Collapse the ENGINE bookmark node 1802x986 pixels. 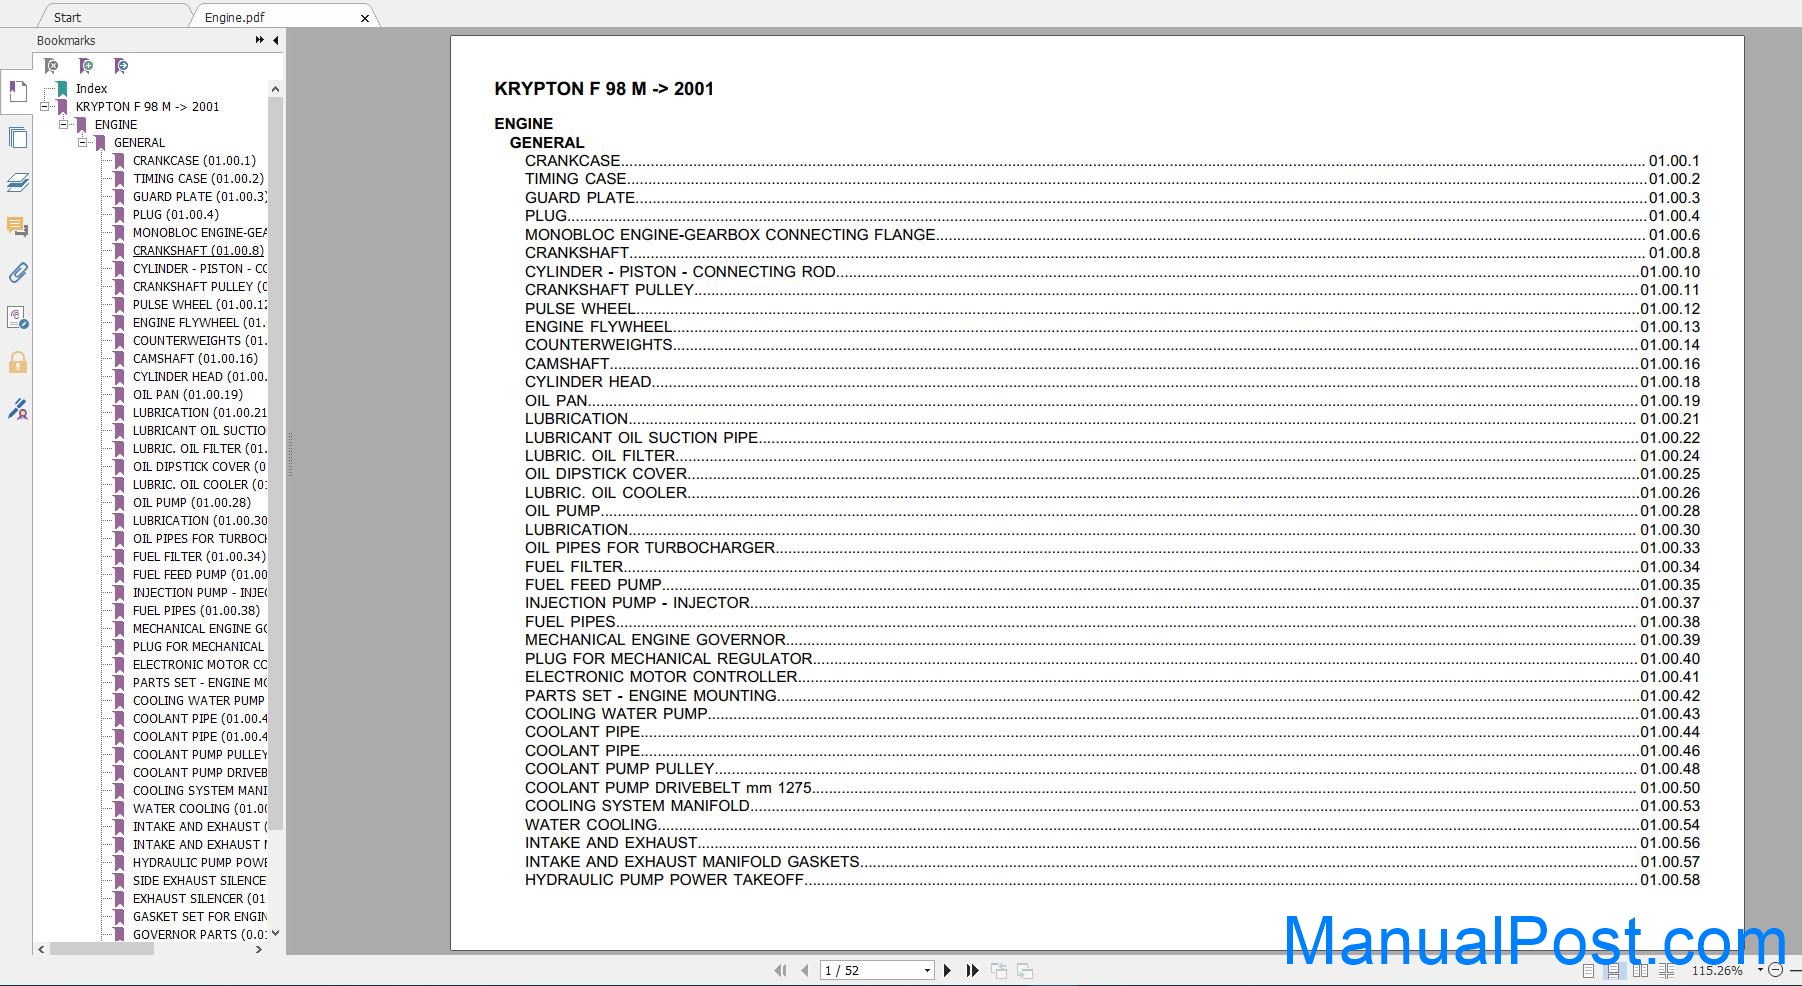tap(64, 124)
